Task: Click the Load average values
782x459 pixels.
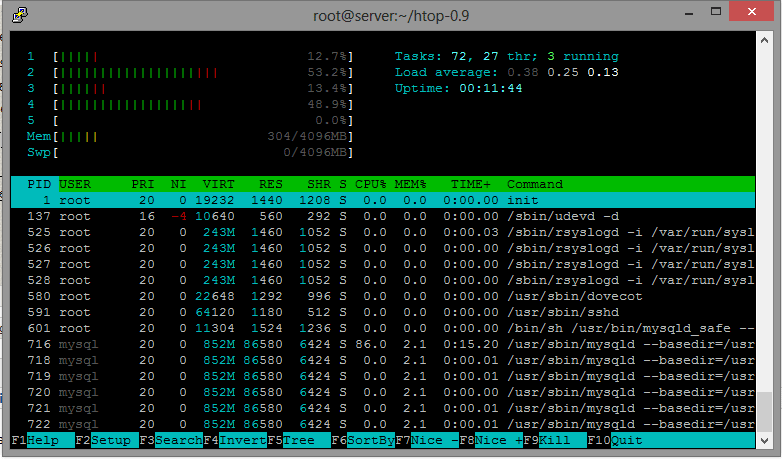Action: pyautogui.click(x=563, y=72)
